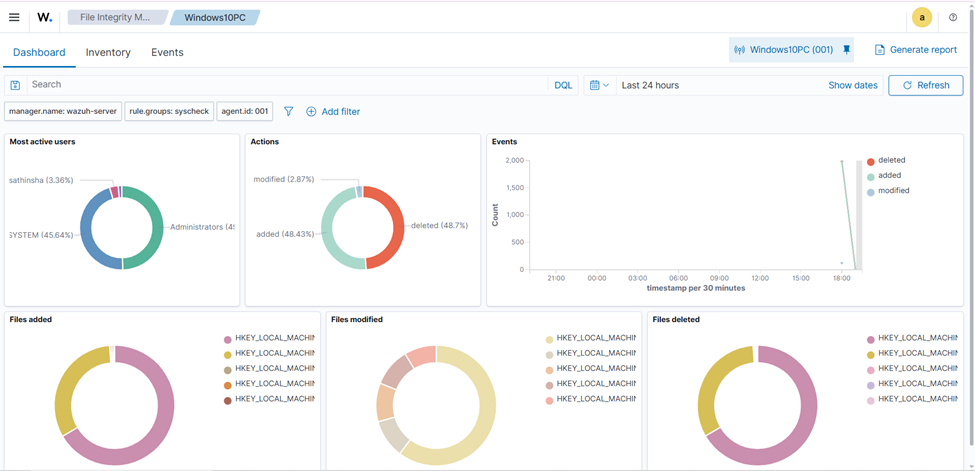The image size is (975, 471).
Task: Click the third Files deleted legend entry
Action: click(912, 369)
